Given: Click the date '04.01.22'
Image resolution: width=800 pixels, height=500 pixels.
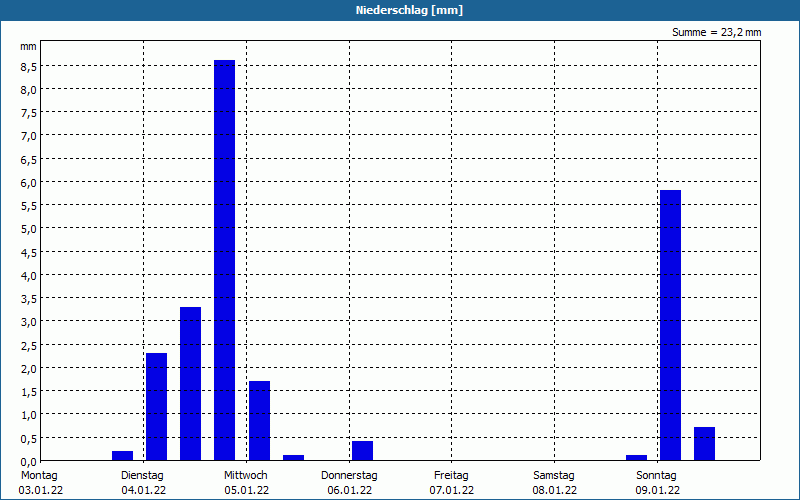Looking at the screenshot, I should [x=143, y=491].
